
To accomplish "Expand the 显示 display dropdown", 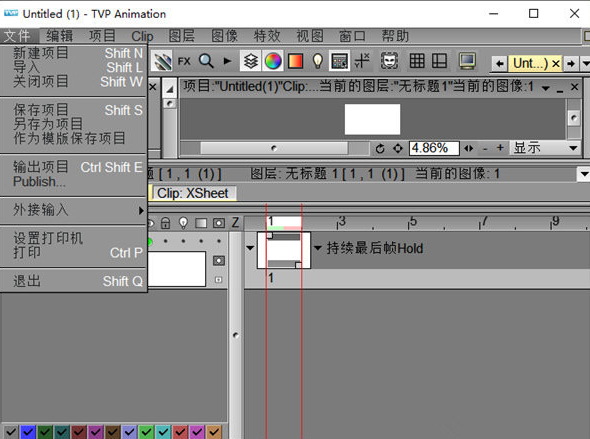I will tap(545, 148).
